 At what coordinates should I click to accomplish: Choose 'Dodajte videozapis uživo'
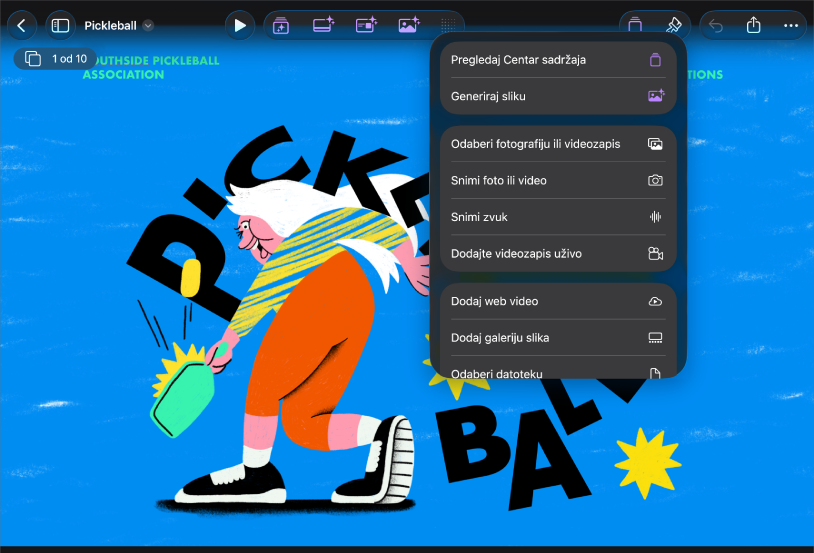click(558, 253)
